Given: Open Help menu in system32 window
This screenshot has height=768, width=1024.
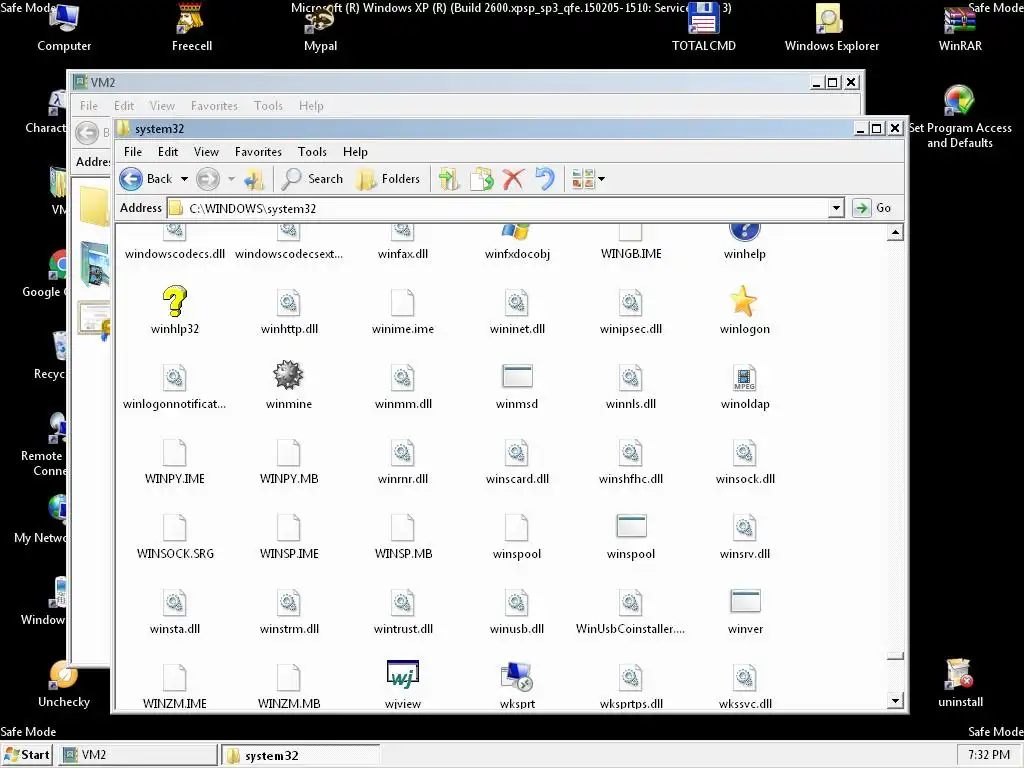Looking at the screenshot, I should 355,152.
